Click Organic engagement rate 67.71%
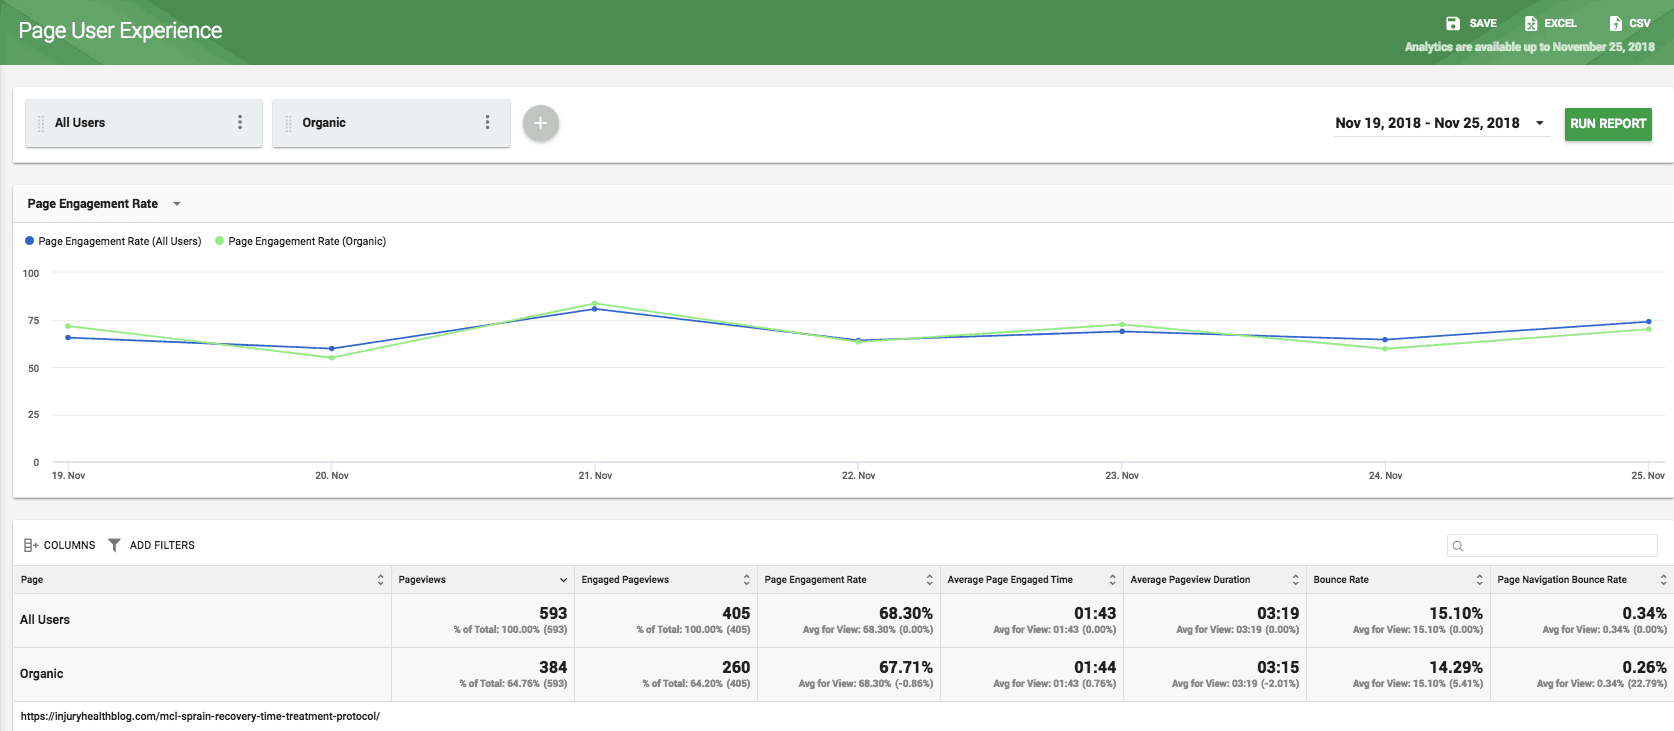Image resolution: width=1674 pixels, height=731 pixels. pos(906,667)
